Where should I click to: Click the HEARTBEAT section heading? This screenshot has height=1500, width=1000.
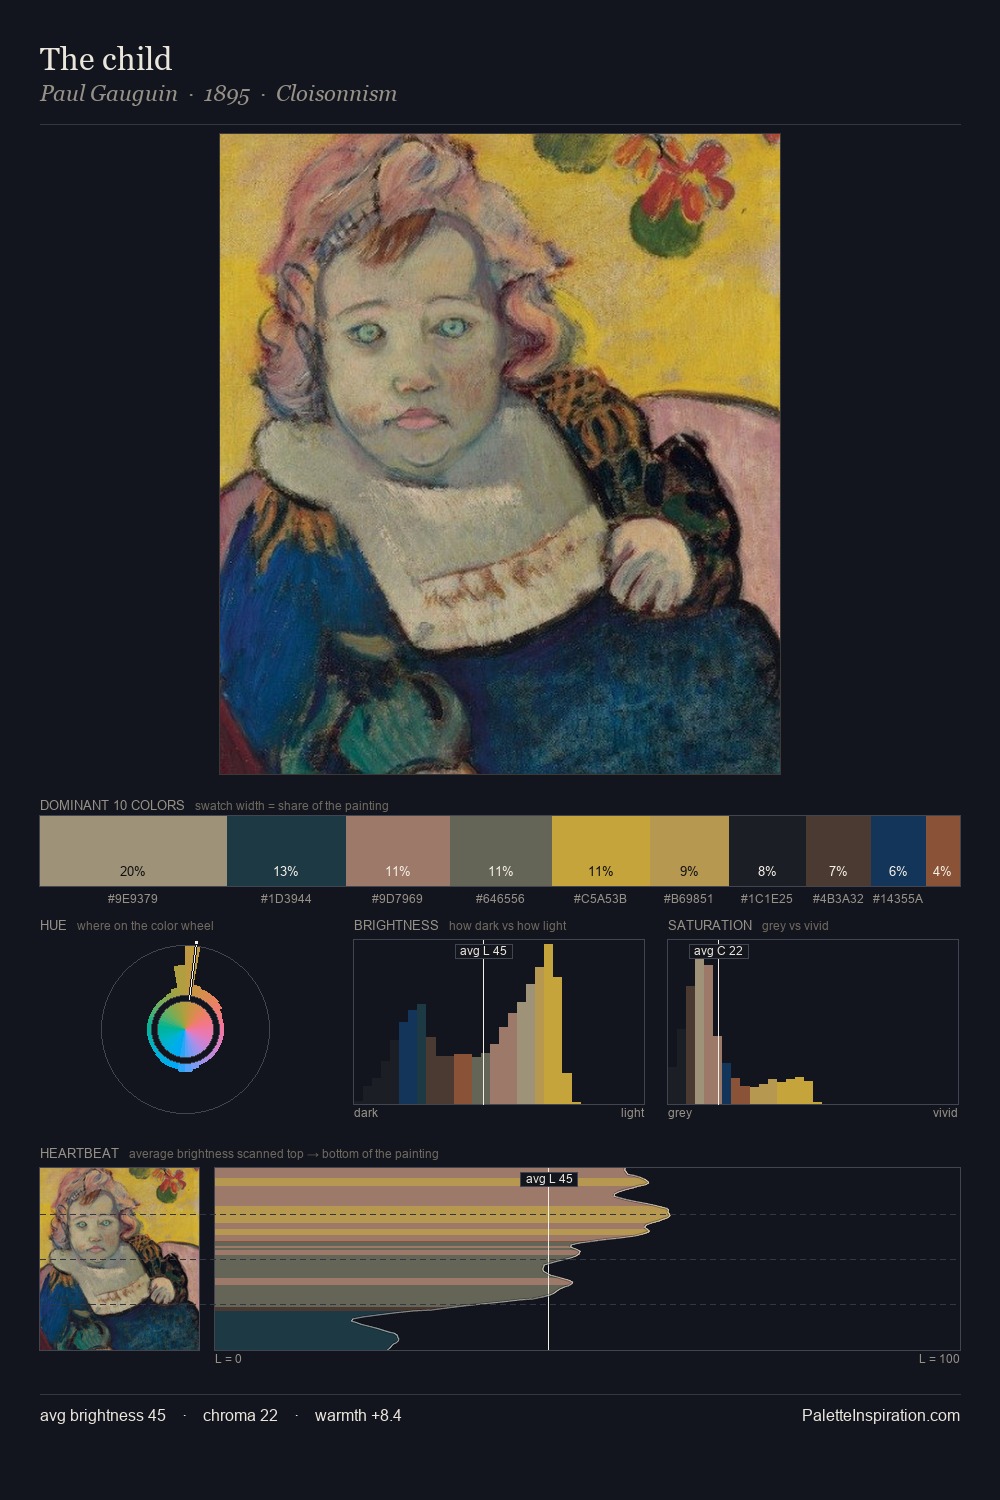click(79, 1153)
